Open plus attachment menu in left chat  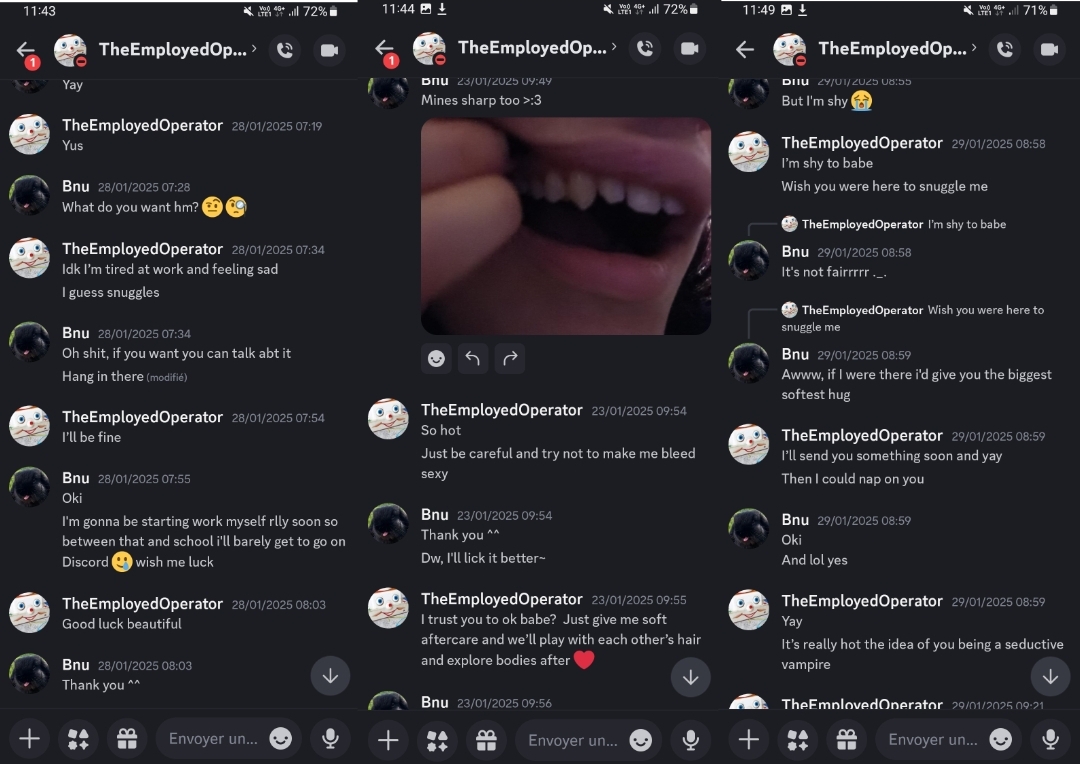(x=29, y=739)
